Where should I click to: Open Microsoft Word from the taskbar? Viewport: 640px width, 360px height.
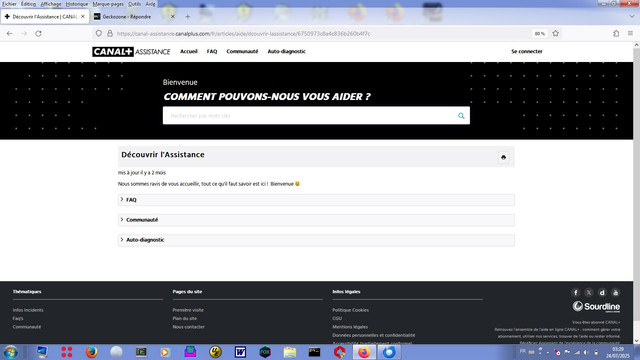point(240,352)
